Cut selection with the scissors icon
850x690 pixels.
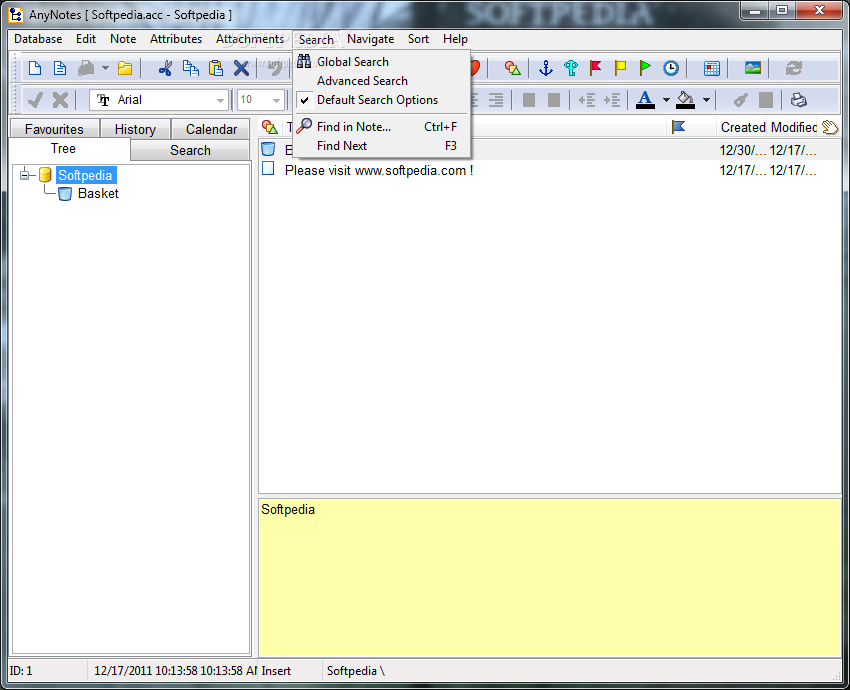(165, 68)
